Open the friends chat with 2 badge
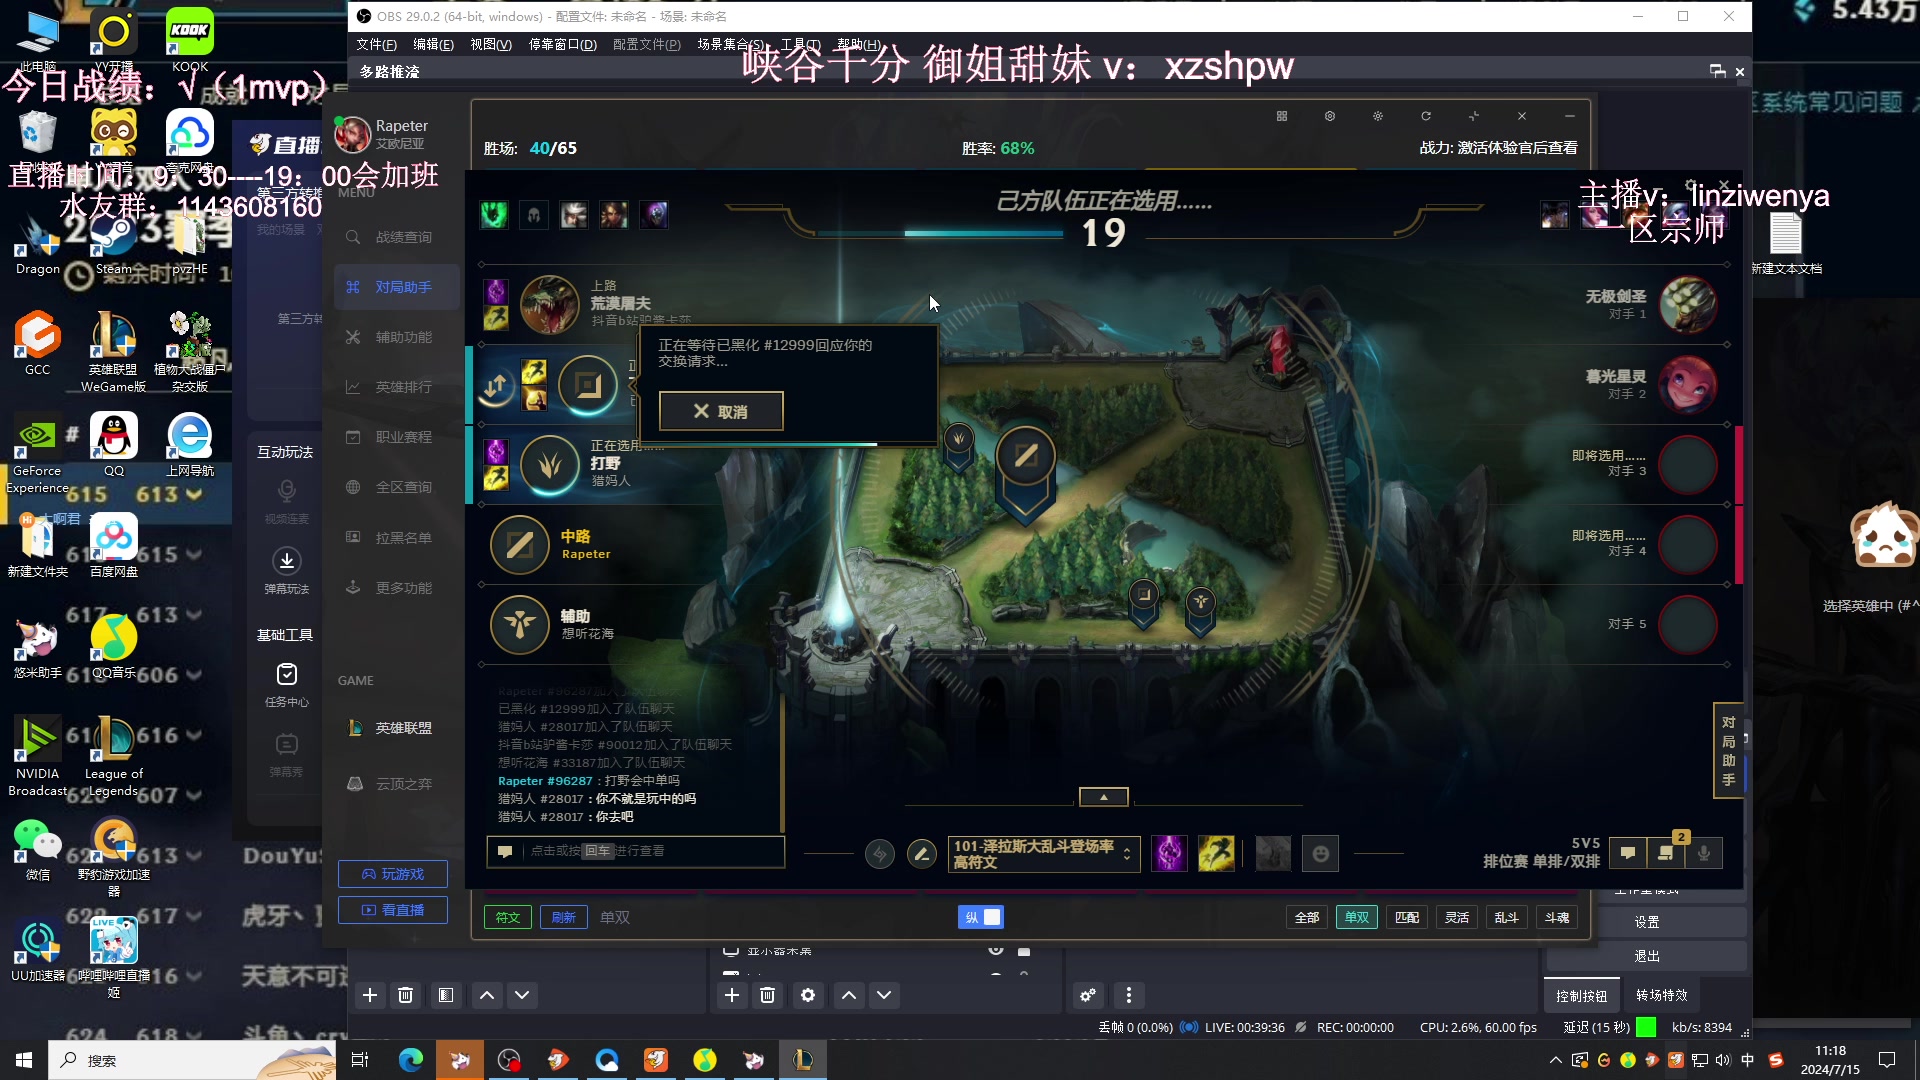Viewport: 1920px width, 1080px height. tap(1666, 853)
